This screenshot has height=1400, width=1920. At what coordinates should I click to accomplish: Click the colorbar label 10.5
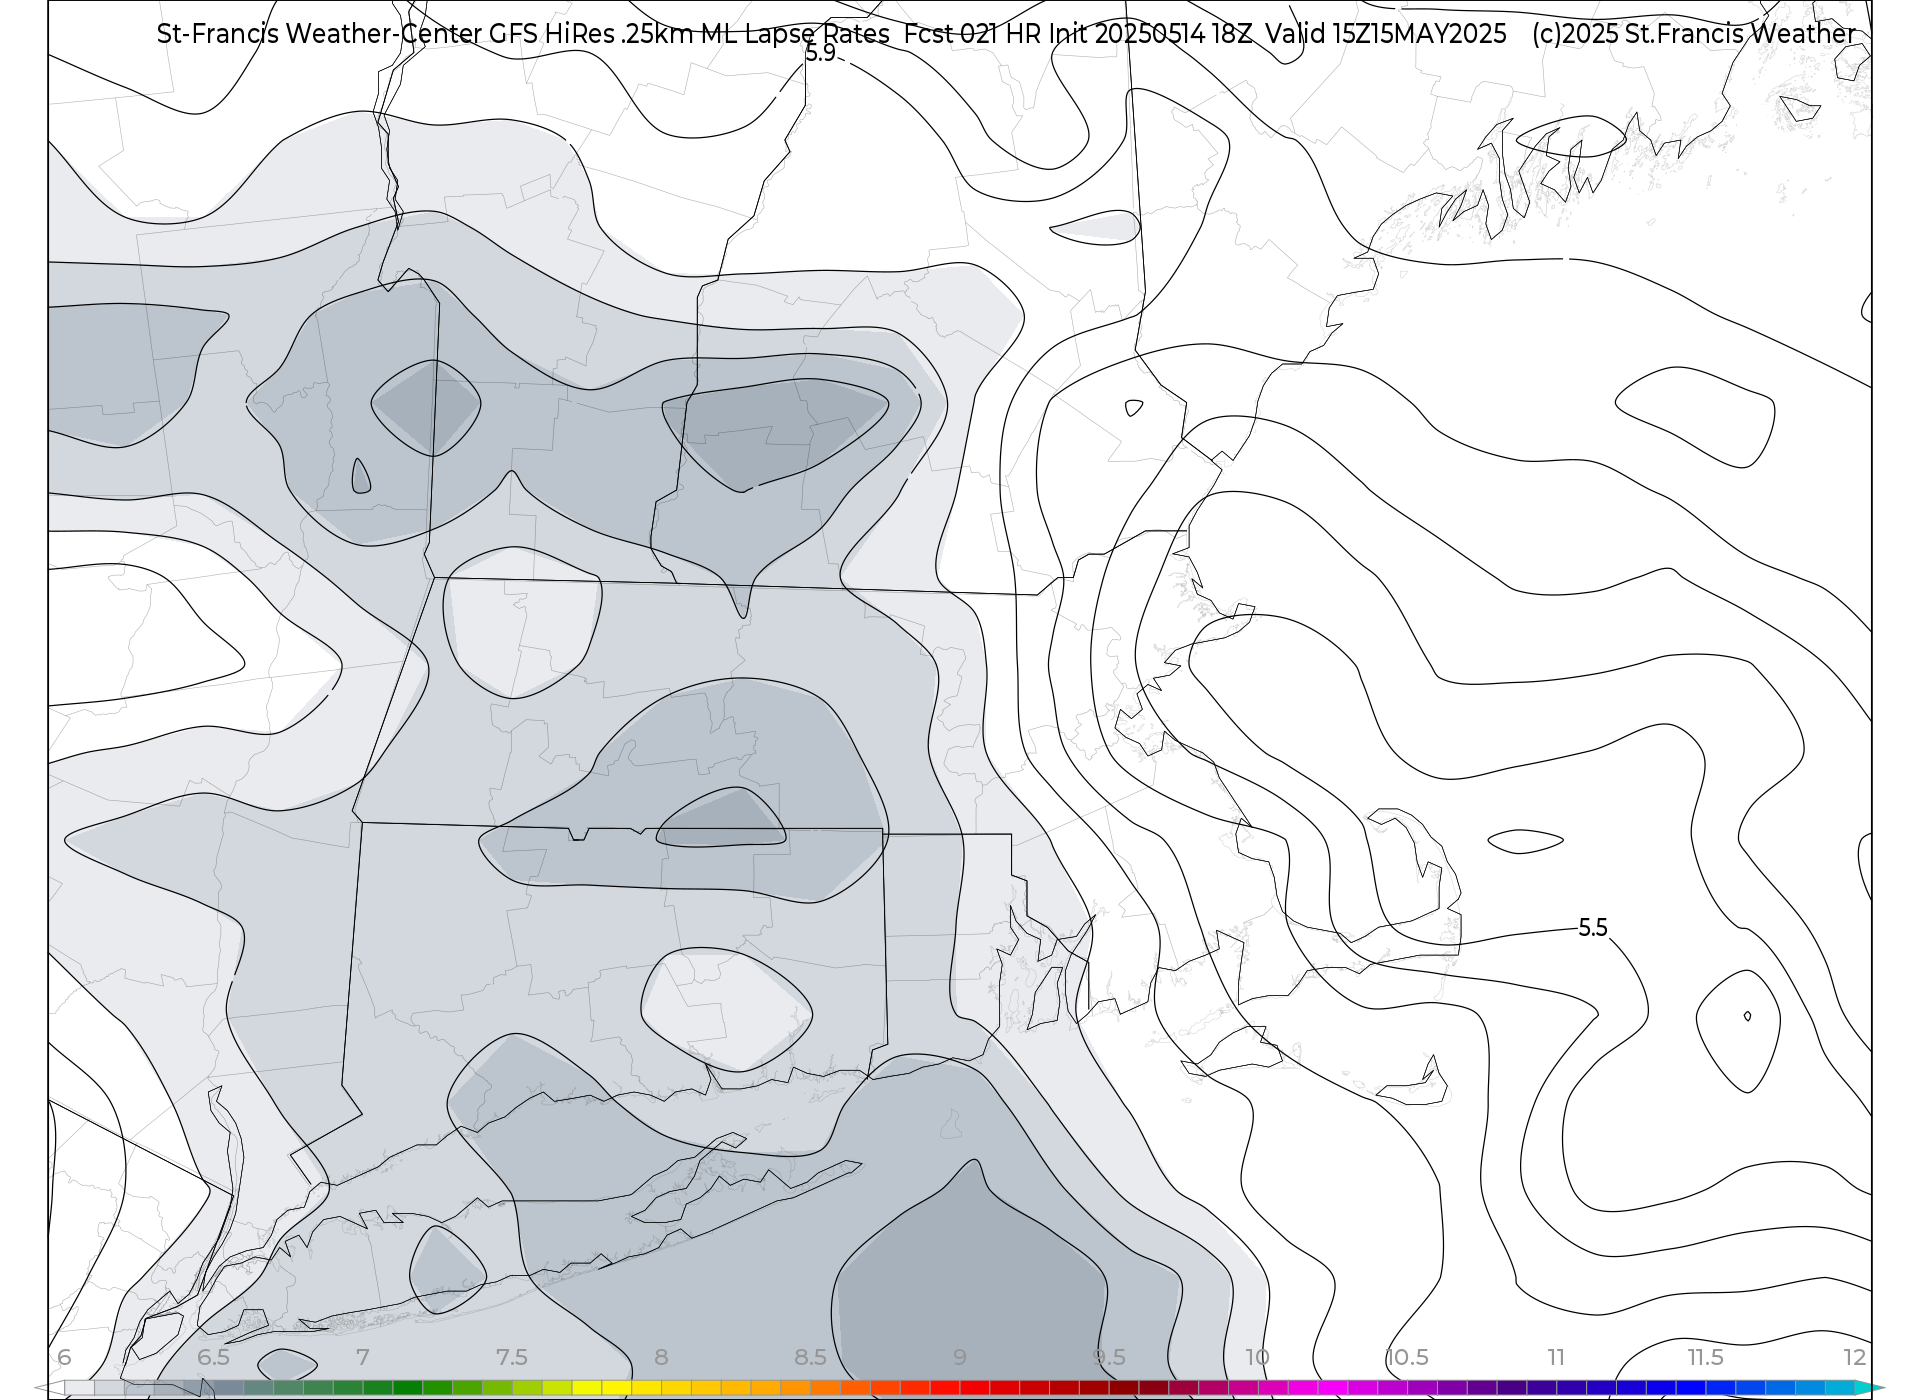(x=1407, y=1357)
